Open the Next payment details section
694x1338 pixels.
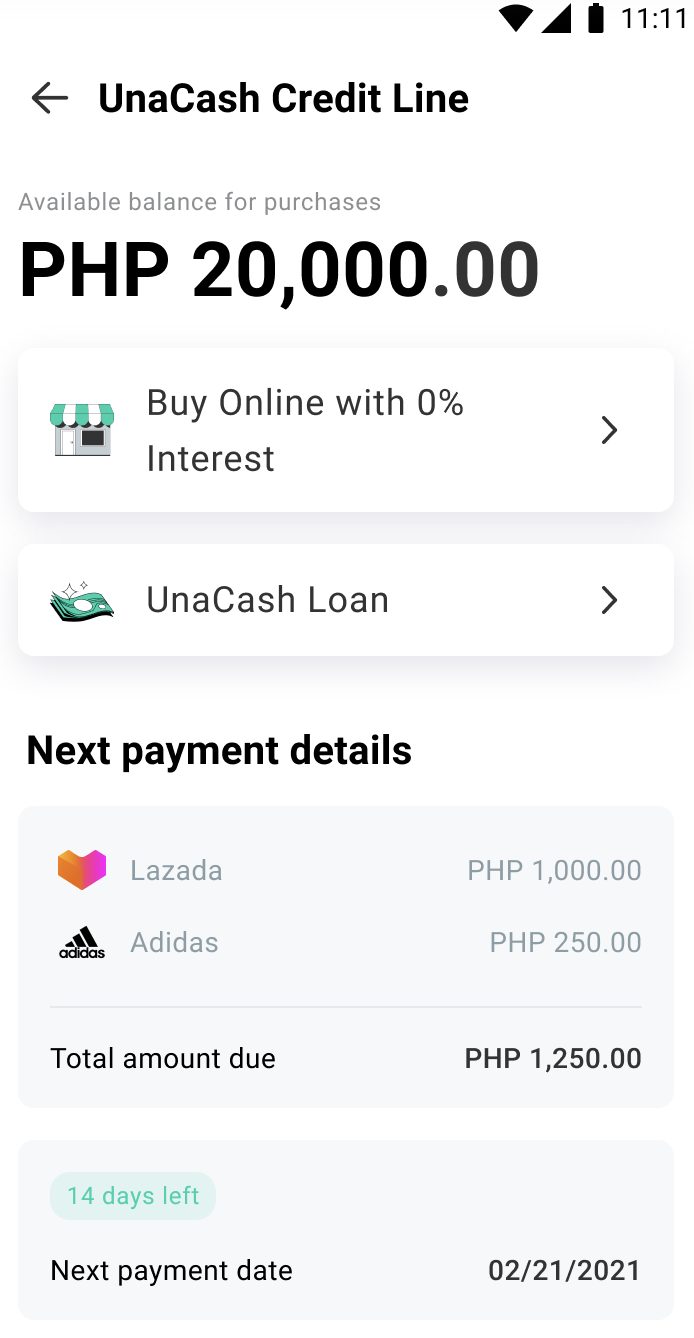click(218, 750)
